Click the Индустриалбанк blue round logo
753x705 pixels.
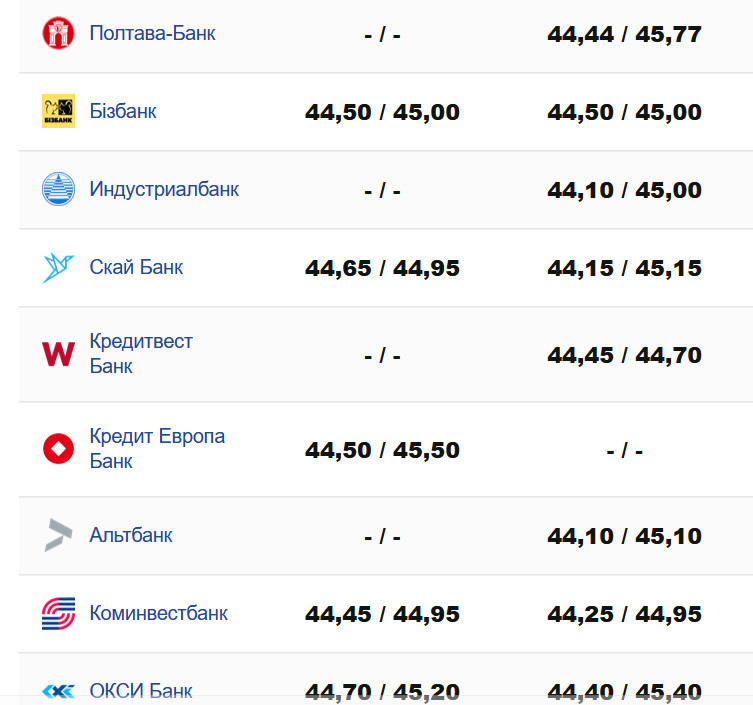pyautogui.click(x=58, y=189)
